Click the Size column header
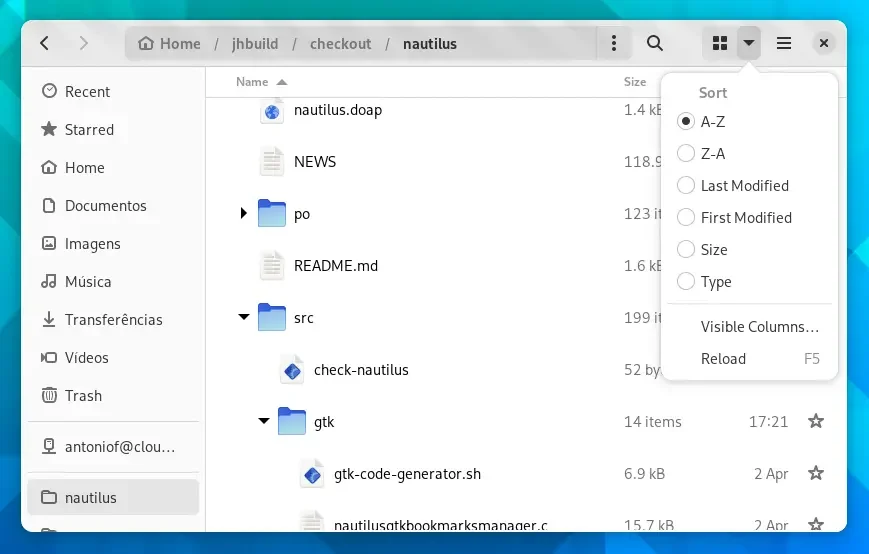The height and width of the screenshot is (554, 869). (635, 82)
